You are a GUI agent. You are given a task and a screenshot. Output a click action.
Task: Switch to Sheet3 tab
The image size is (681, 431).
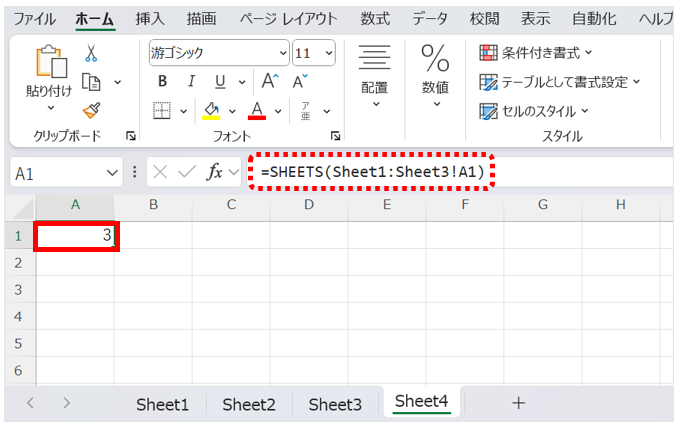pos(335,404)
